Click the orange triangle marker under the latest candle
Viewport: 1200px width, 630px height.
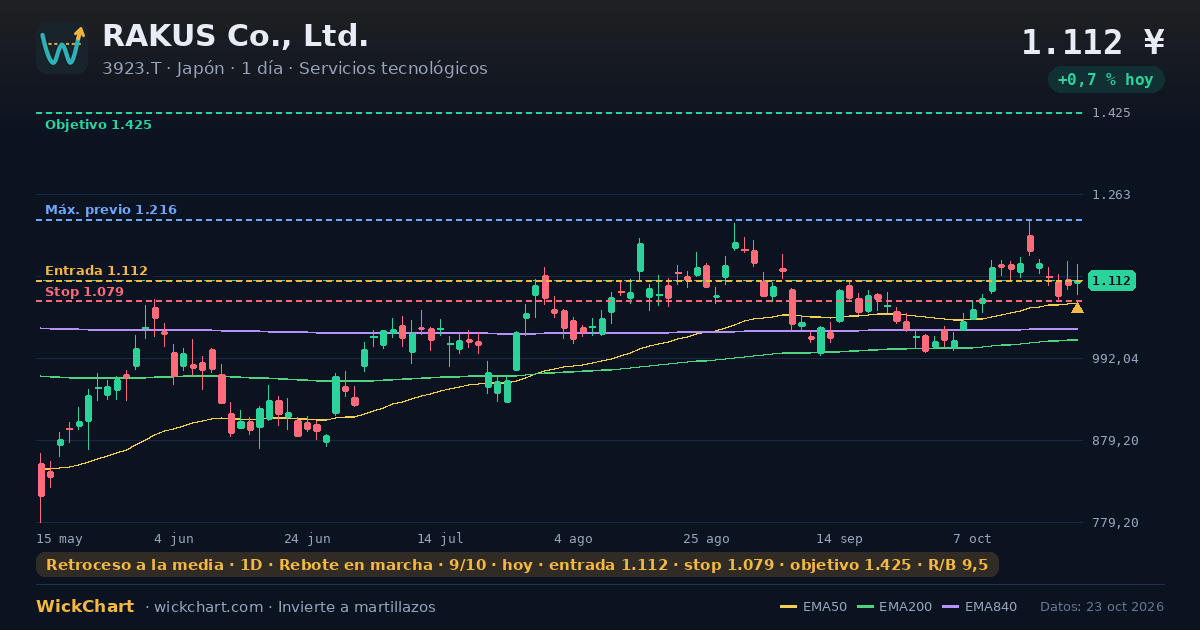(1077, 308)
